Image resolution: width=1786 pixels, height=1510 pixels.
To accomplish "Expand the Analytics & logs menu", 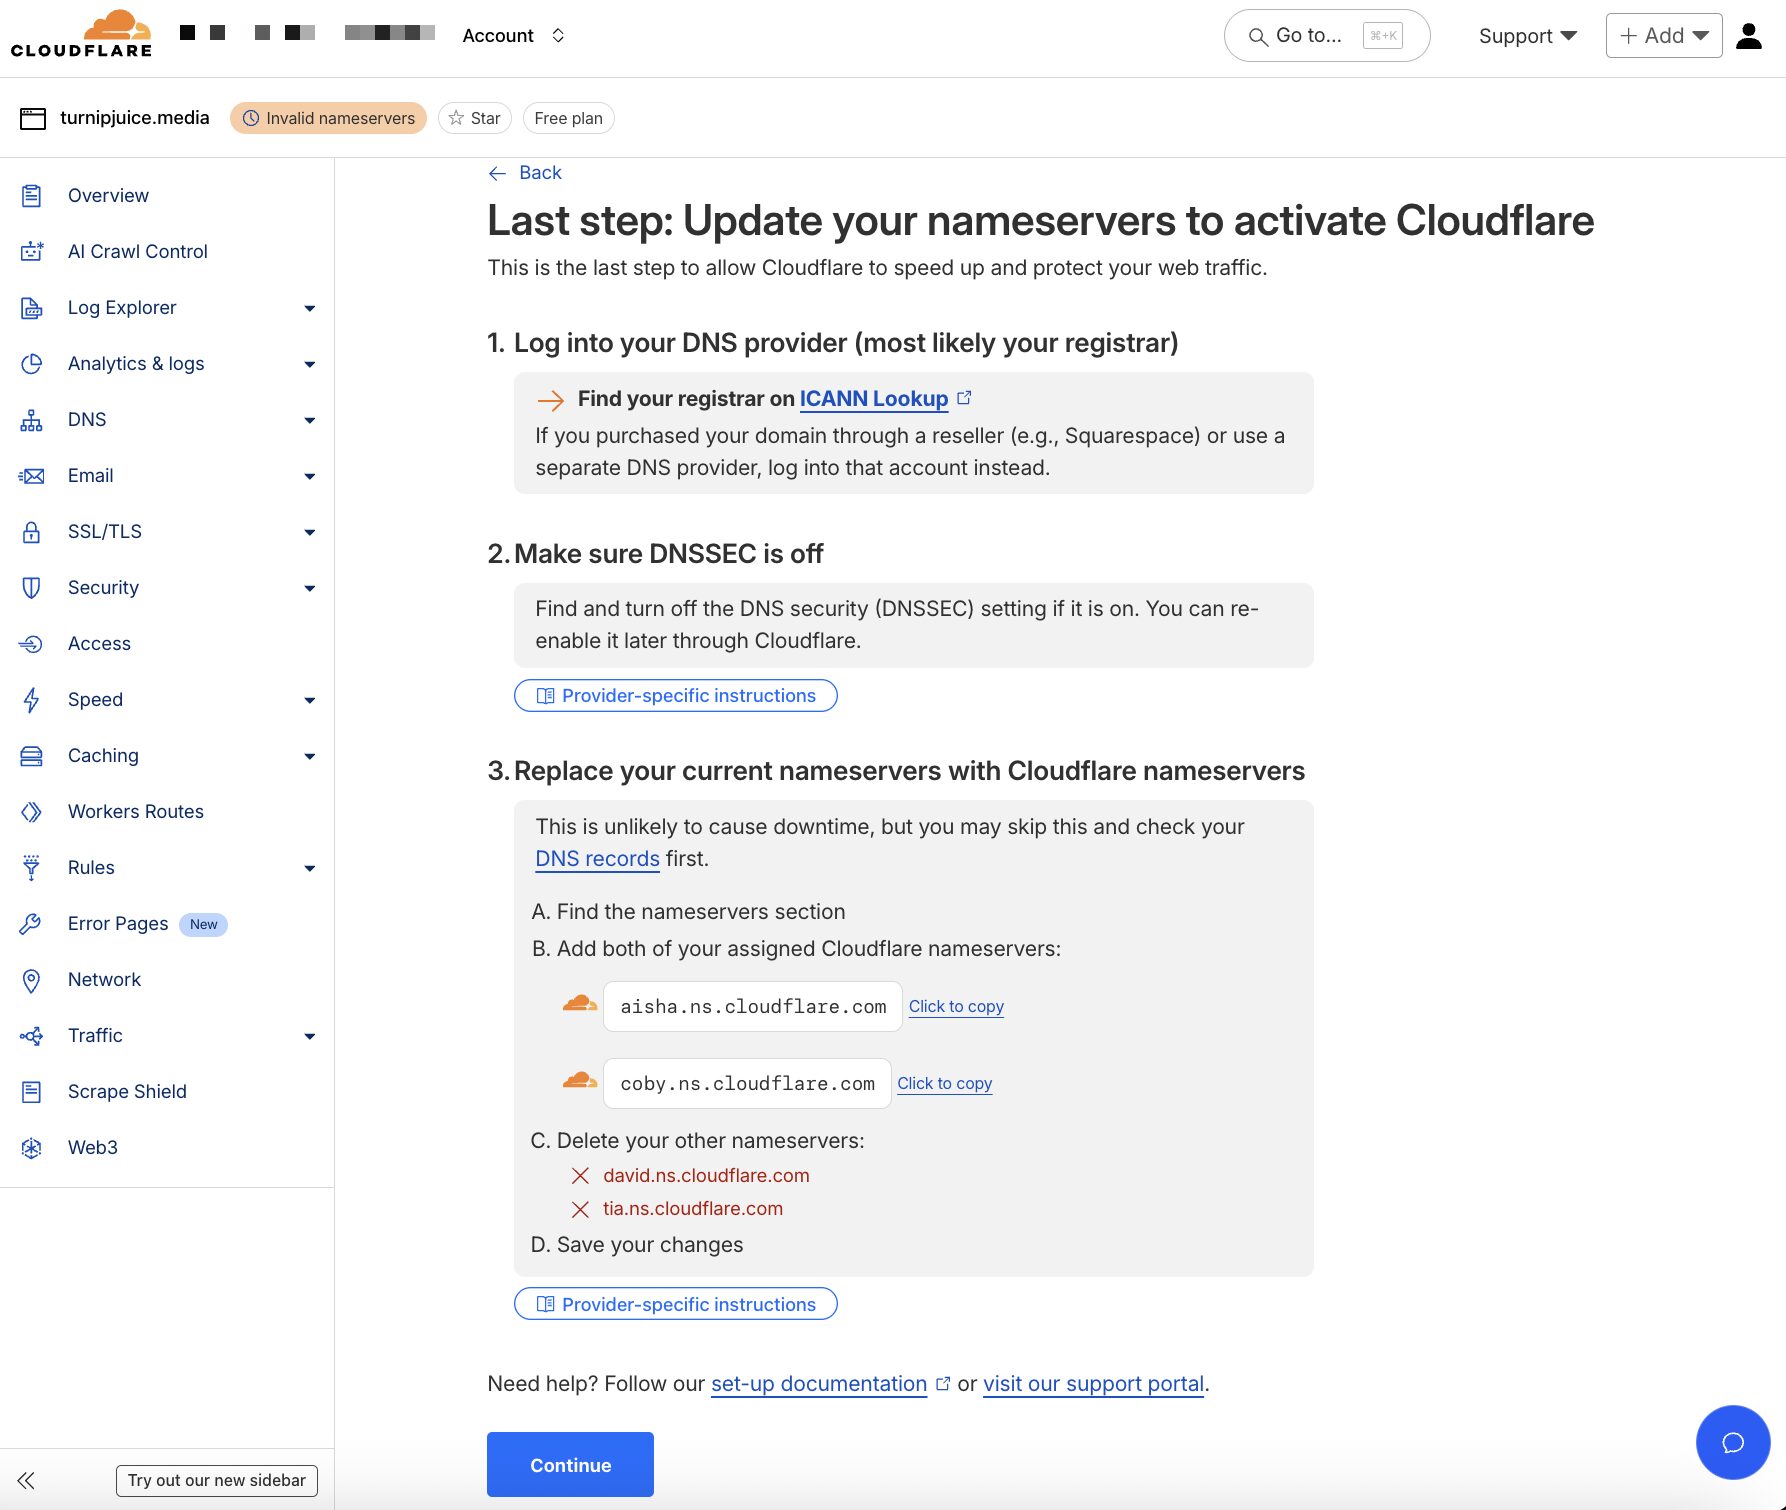I will (309, 363).
